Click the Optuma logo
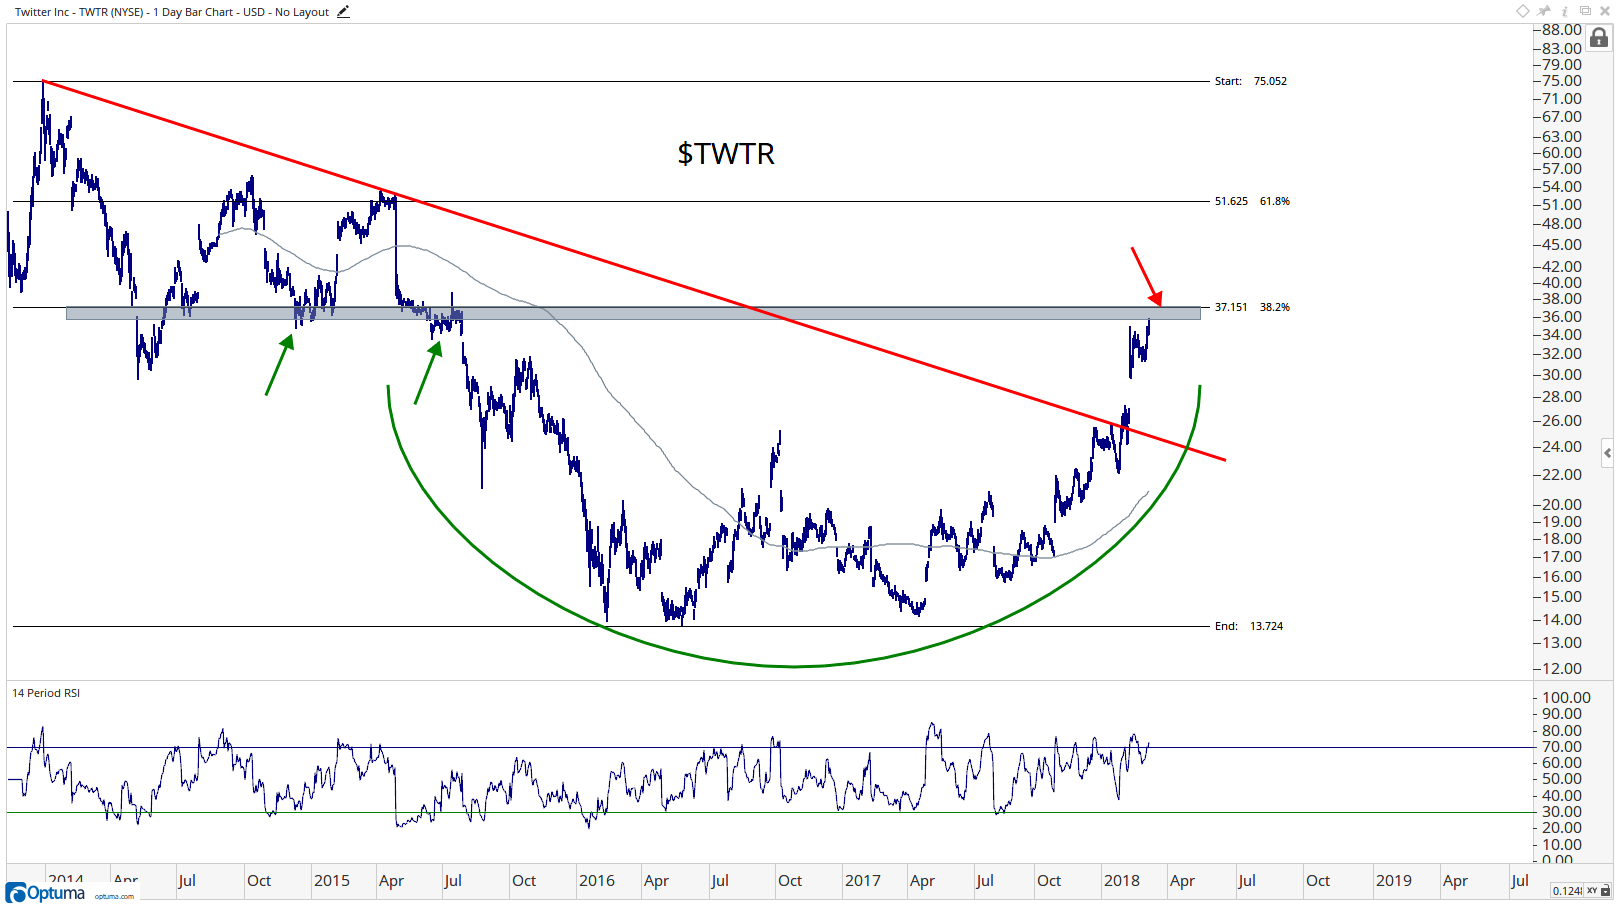 (x=46, y=892)
